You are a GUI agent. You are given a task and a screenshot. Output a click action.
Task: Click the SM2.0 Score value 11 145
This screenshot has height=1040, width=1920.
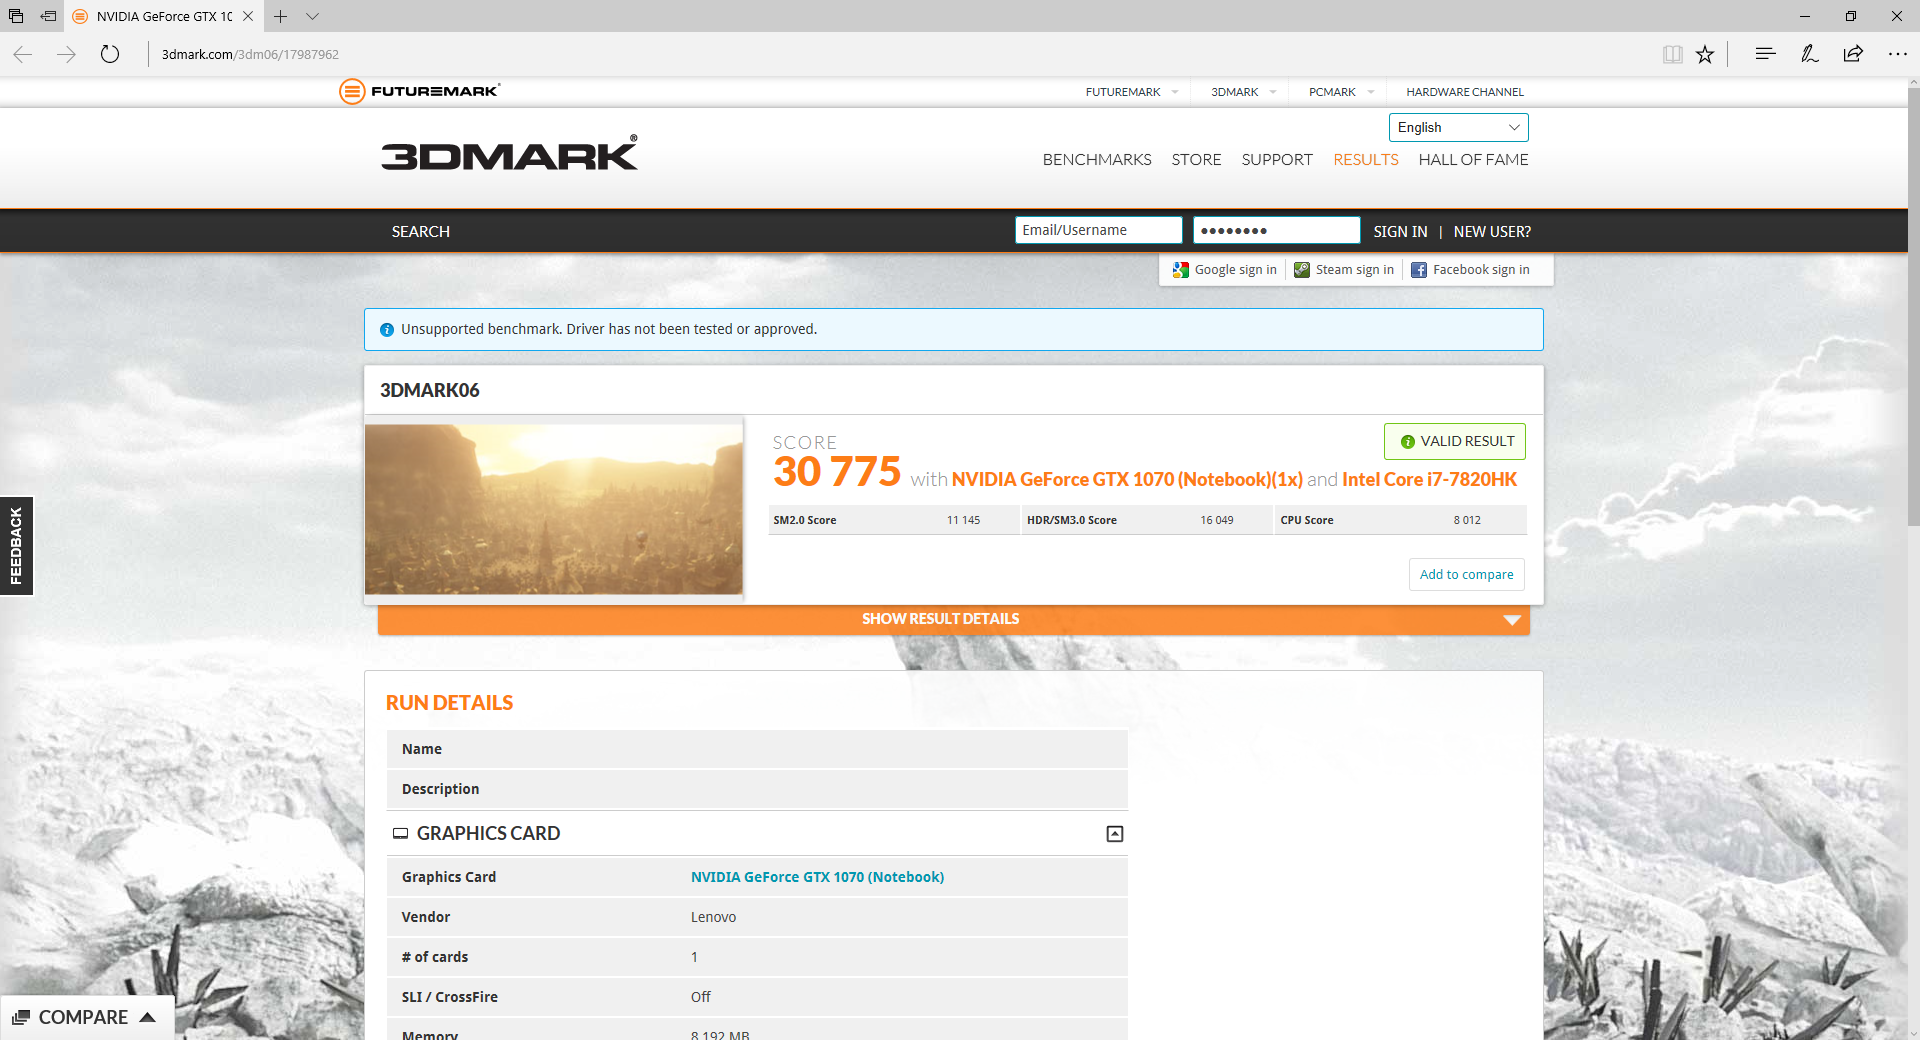coord(963,520)
